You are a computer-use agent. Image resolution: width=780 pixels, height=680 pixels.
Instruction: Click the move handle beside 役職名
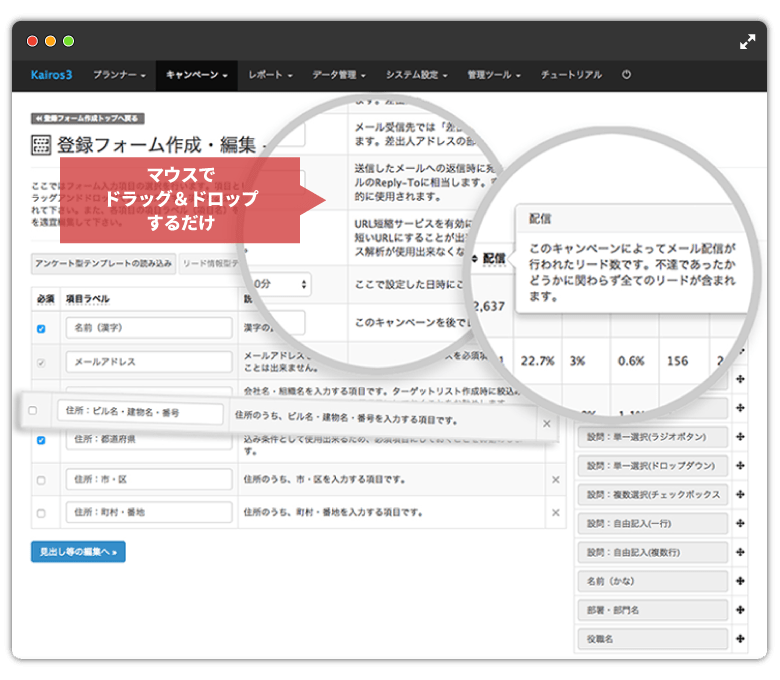[x=740, y=638]
